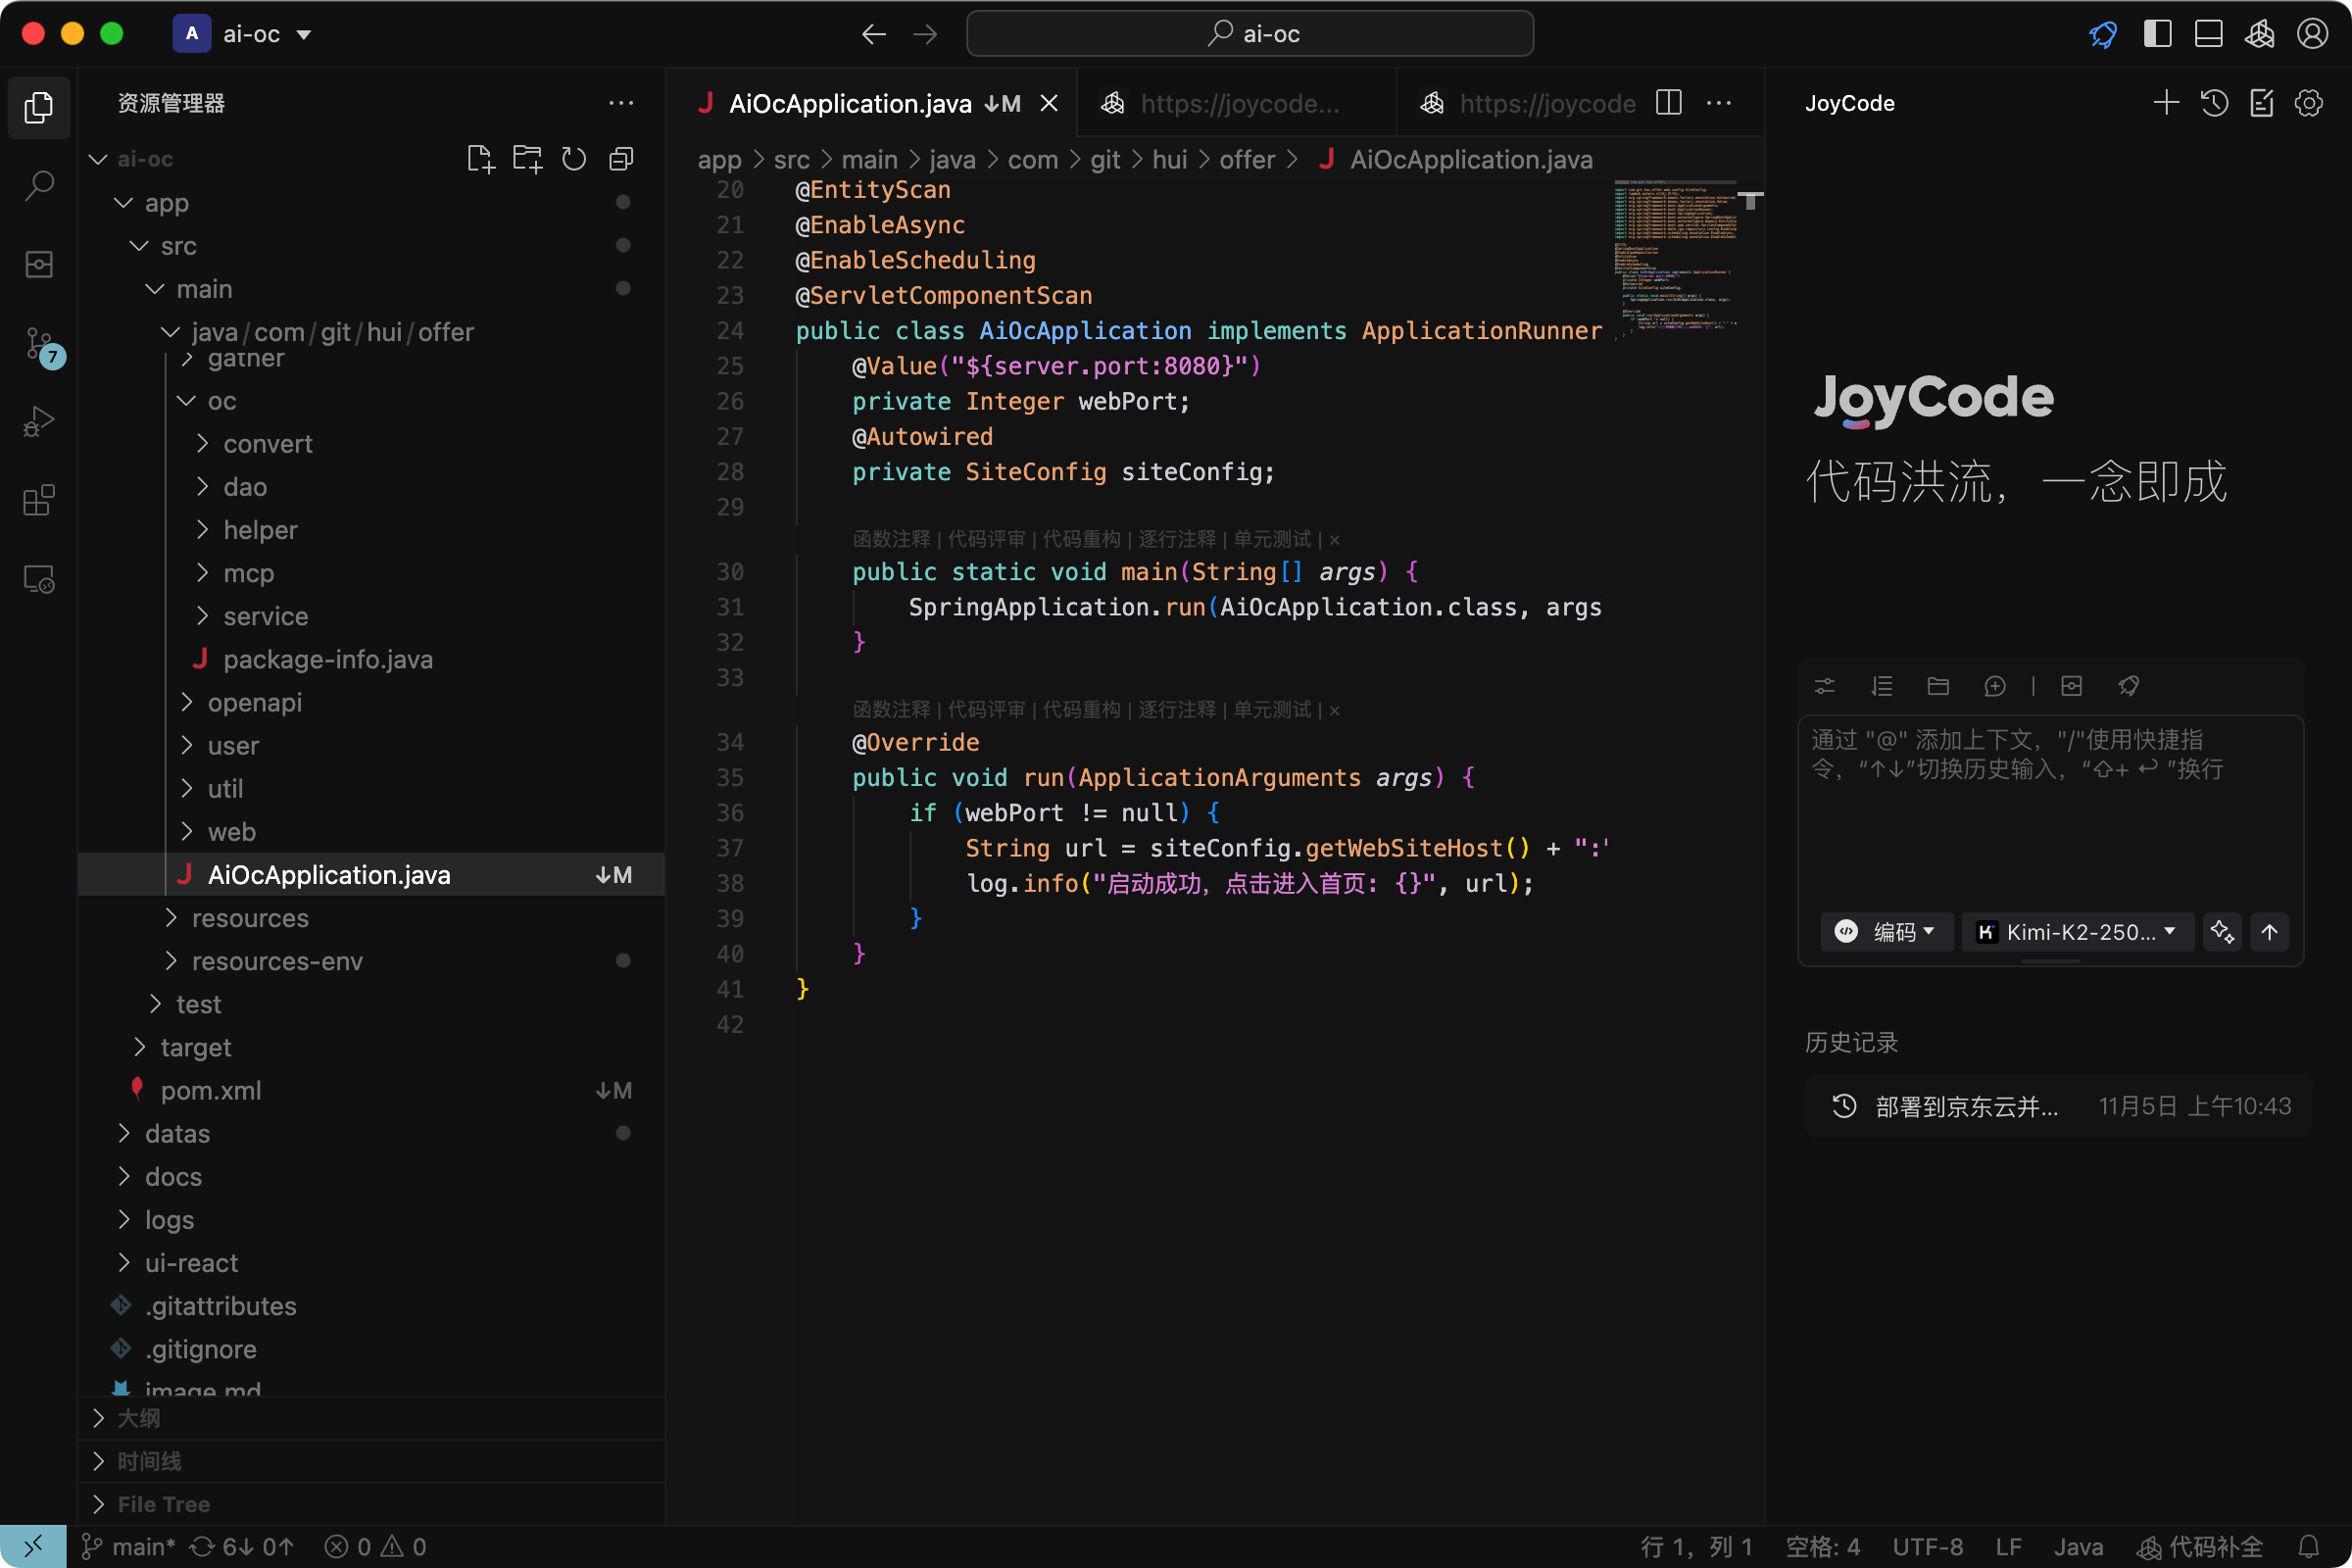This screenshot has width=2352, height=1568.
Task: Refresh the explorer file tree
Action: (574, 159)
